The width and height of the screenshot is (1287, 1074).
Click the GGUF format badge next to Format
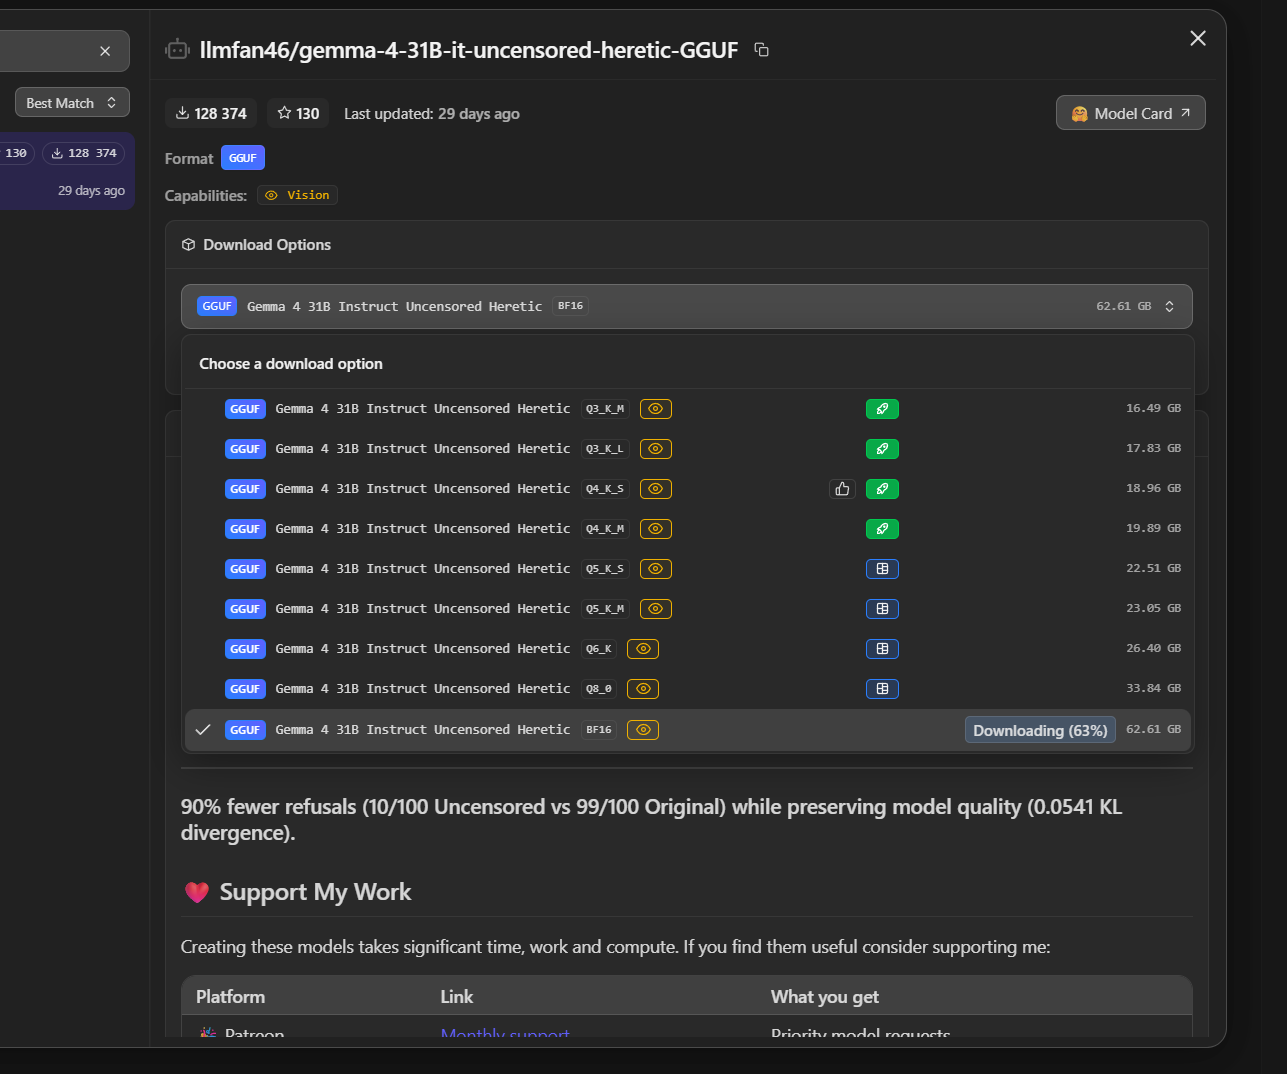tap(242, 158)
